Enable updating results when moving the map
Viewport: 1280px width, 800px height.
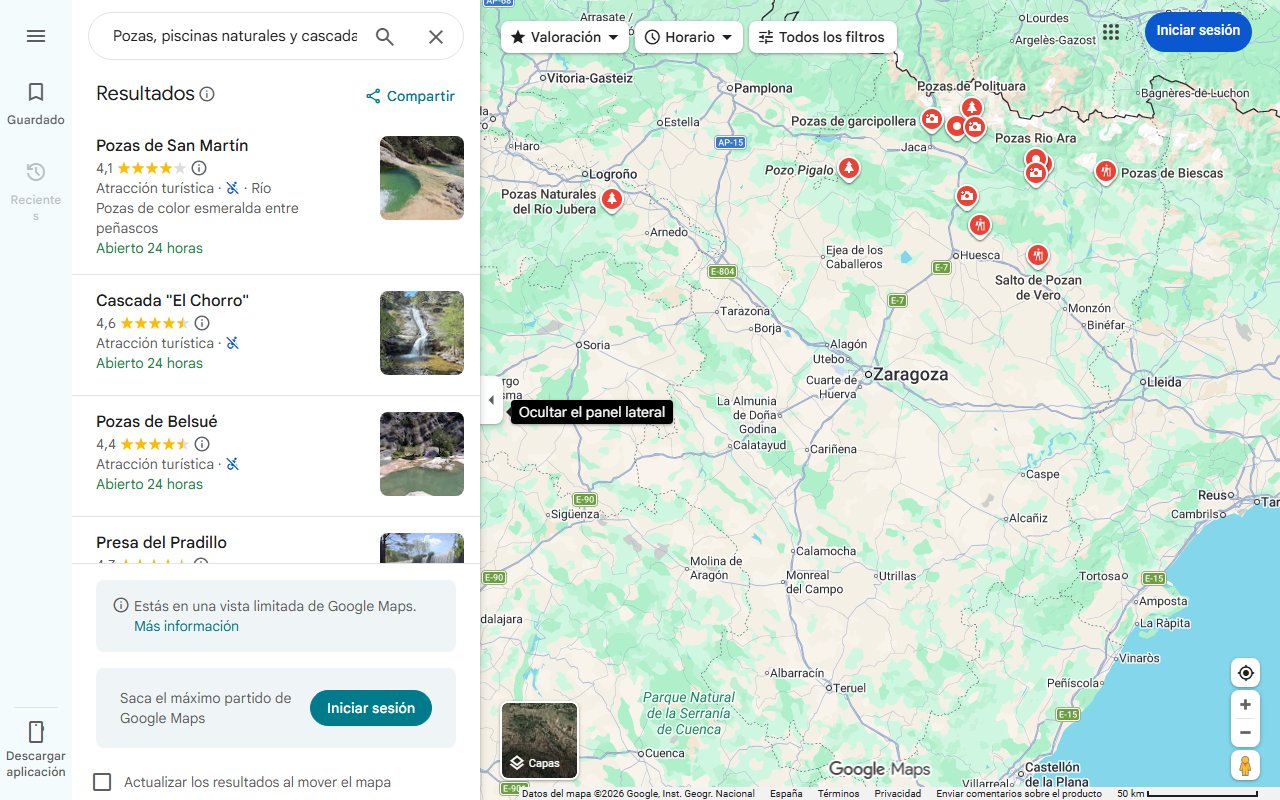click(x=102, y=782)
